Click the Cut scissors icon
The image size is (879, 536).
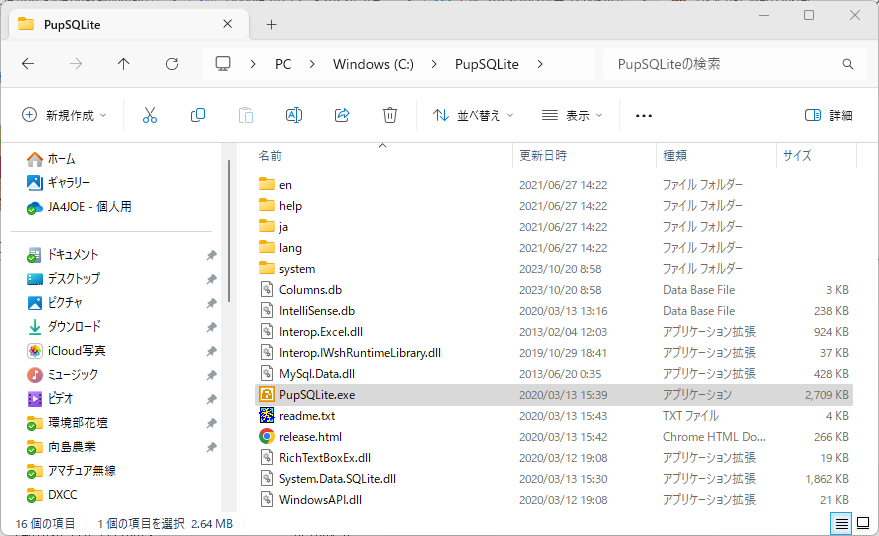pyautogui.click(x=150, y=115)
